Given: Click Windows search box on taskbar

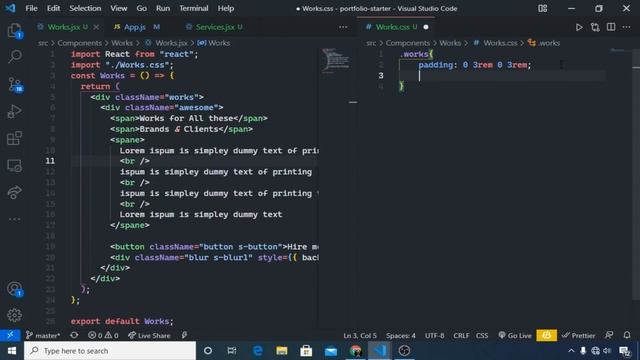Looking at the screenshot, I should [x=110, y=351].
